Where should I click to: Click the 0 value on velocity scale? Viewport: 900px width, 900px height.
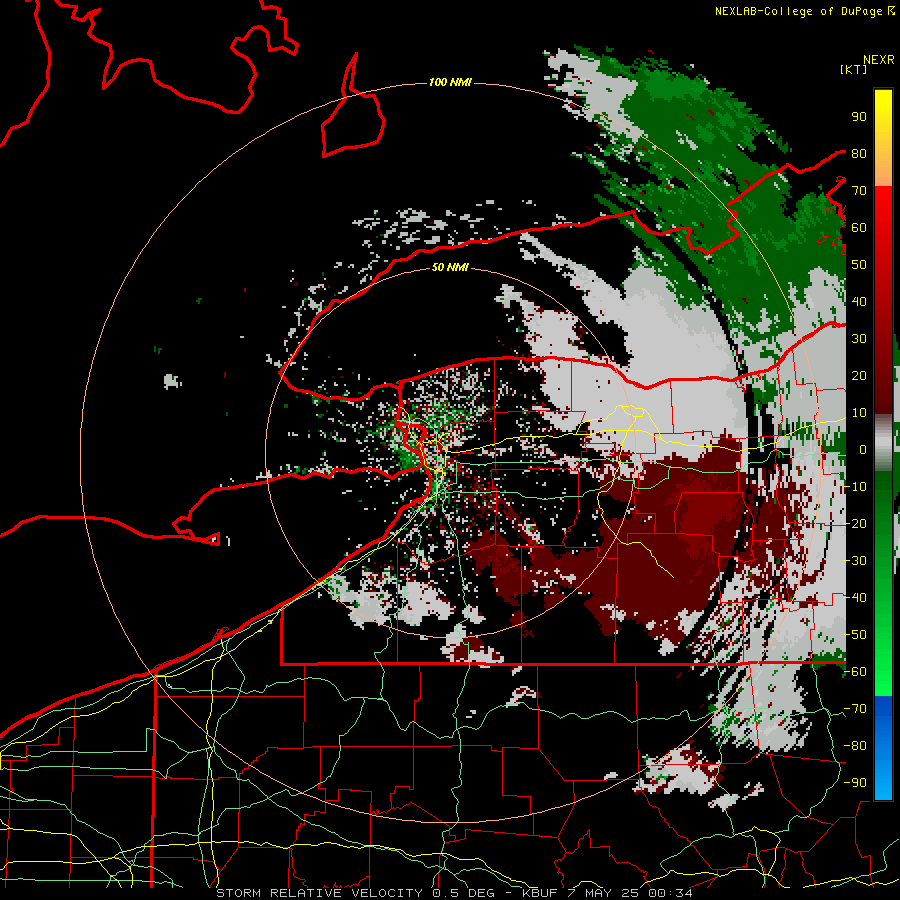863,450
